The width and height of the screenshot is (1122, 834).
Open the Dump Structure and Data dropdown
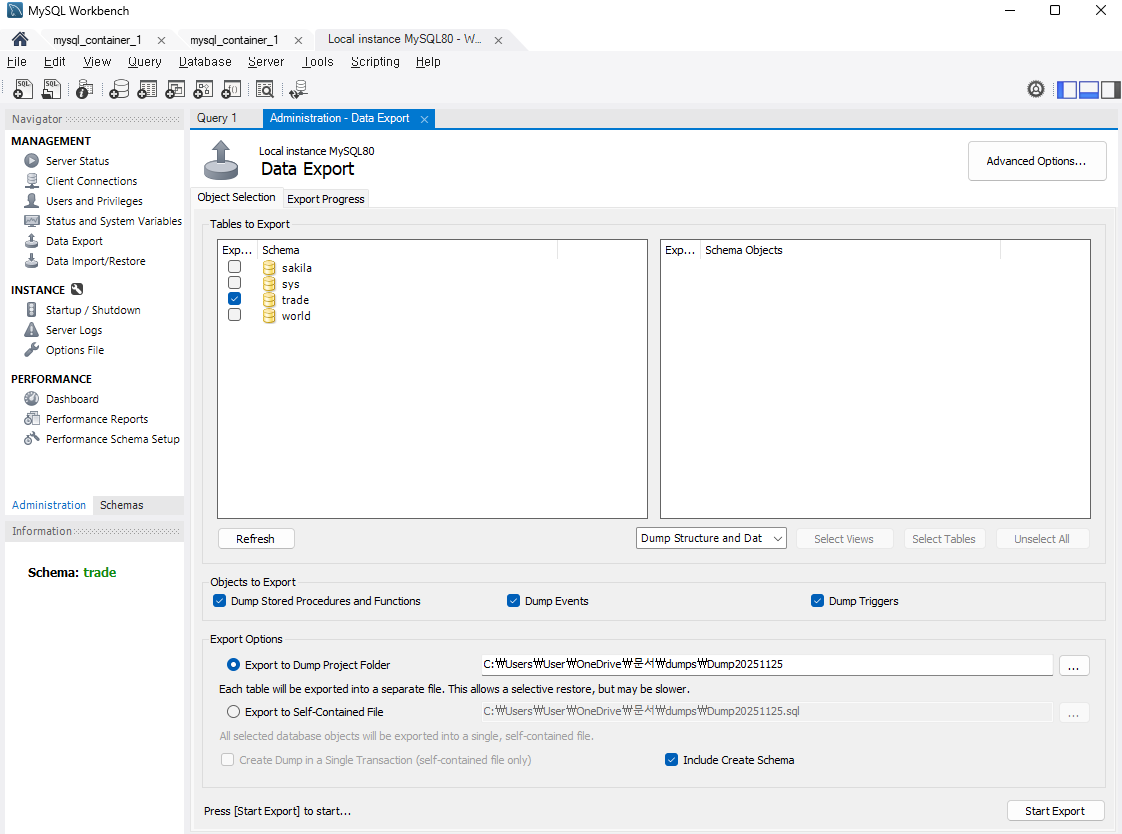pyautogui.click(x=711, y=539)
